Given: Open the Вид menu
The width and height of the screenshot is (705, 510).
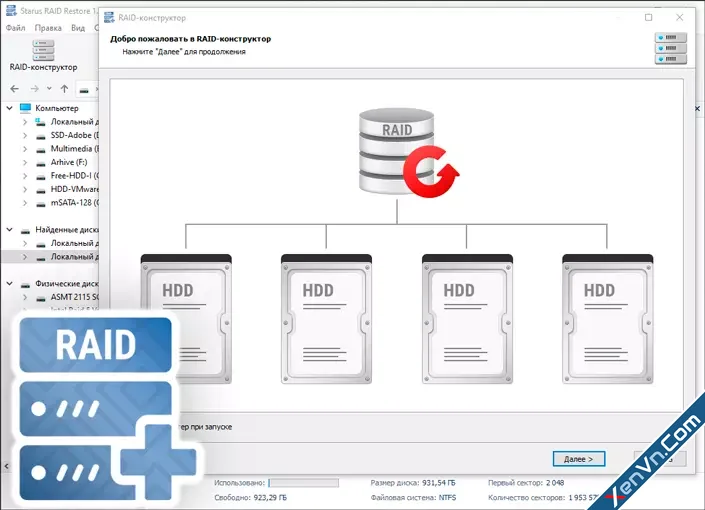Looking at the screenshot, I should tap(78, 28).
